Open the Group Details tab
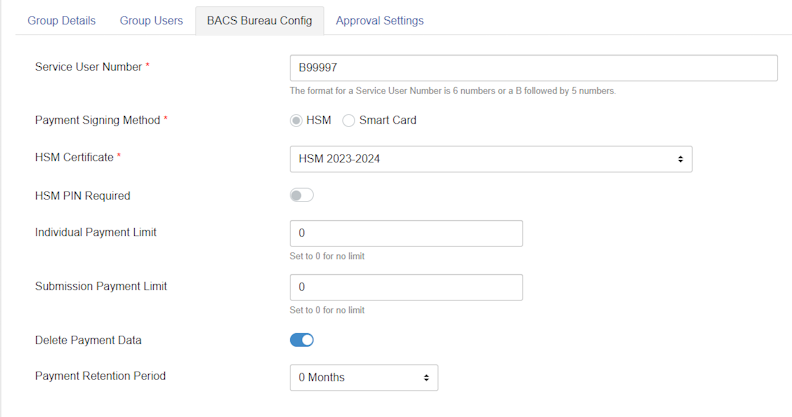 [61, 21]
